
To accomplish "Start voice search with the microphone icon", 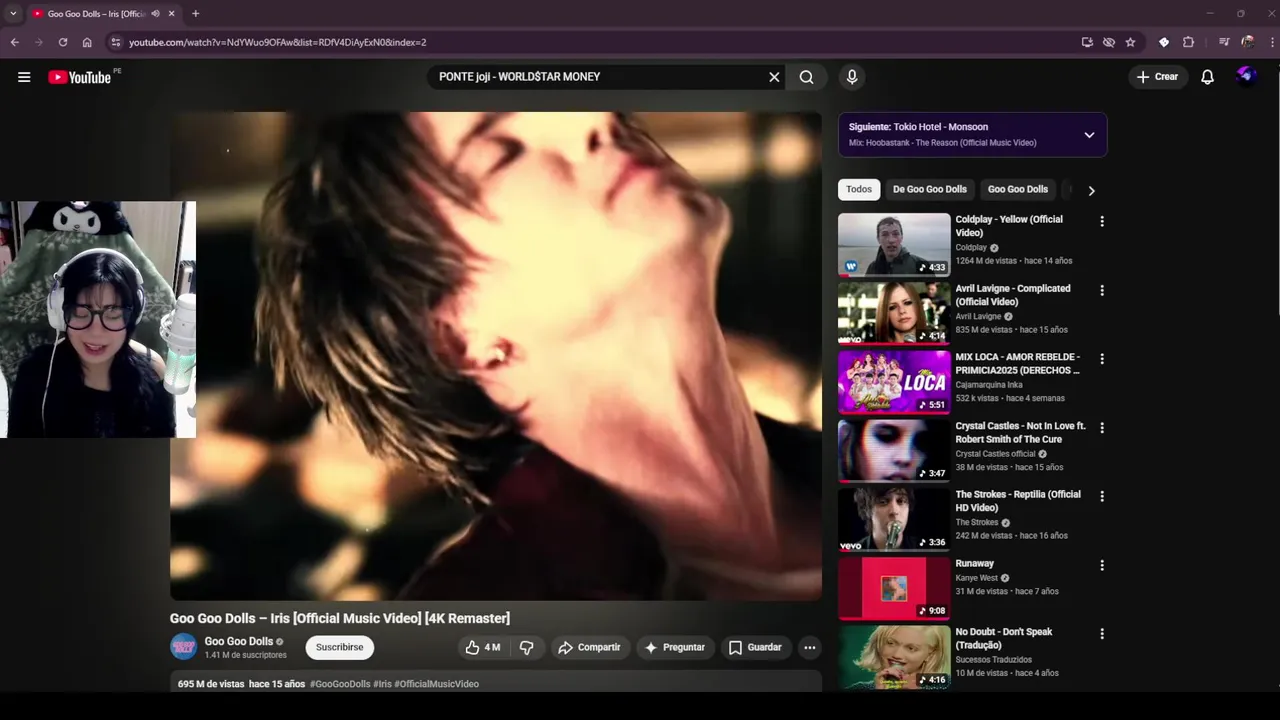I will [852, 77].
